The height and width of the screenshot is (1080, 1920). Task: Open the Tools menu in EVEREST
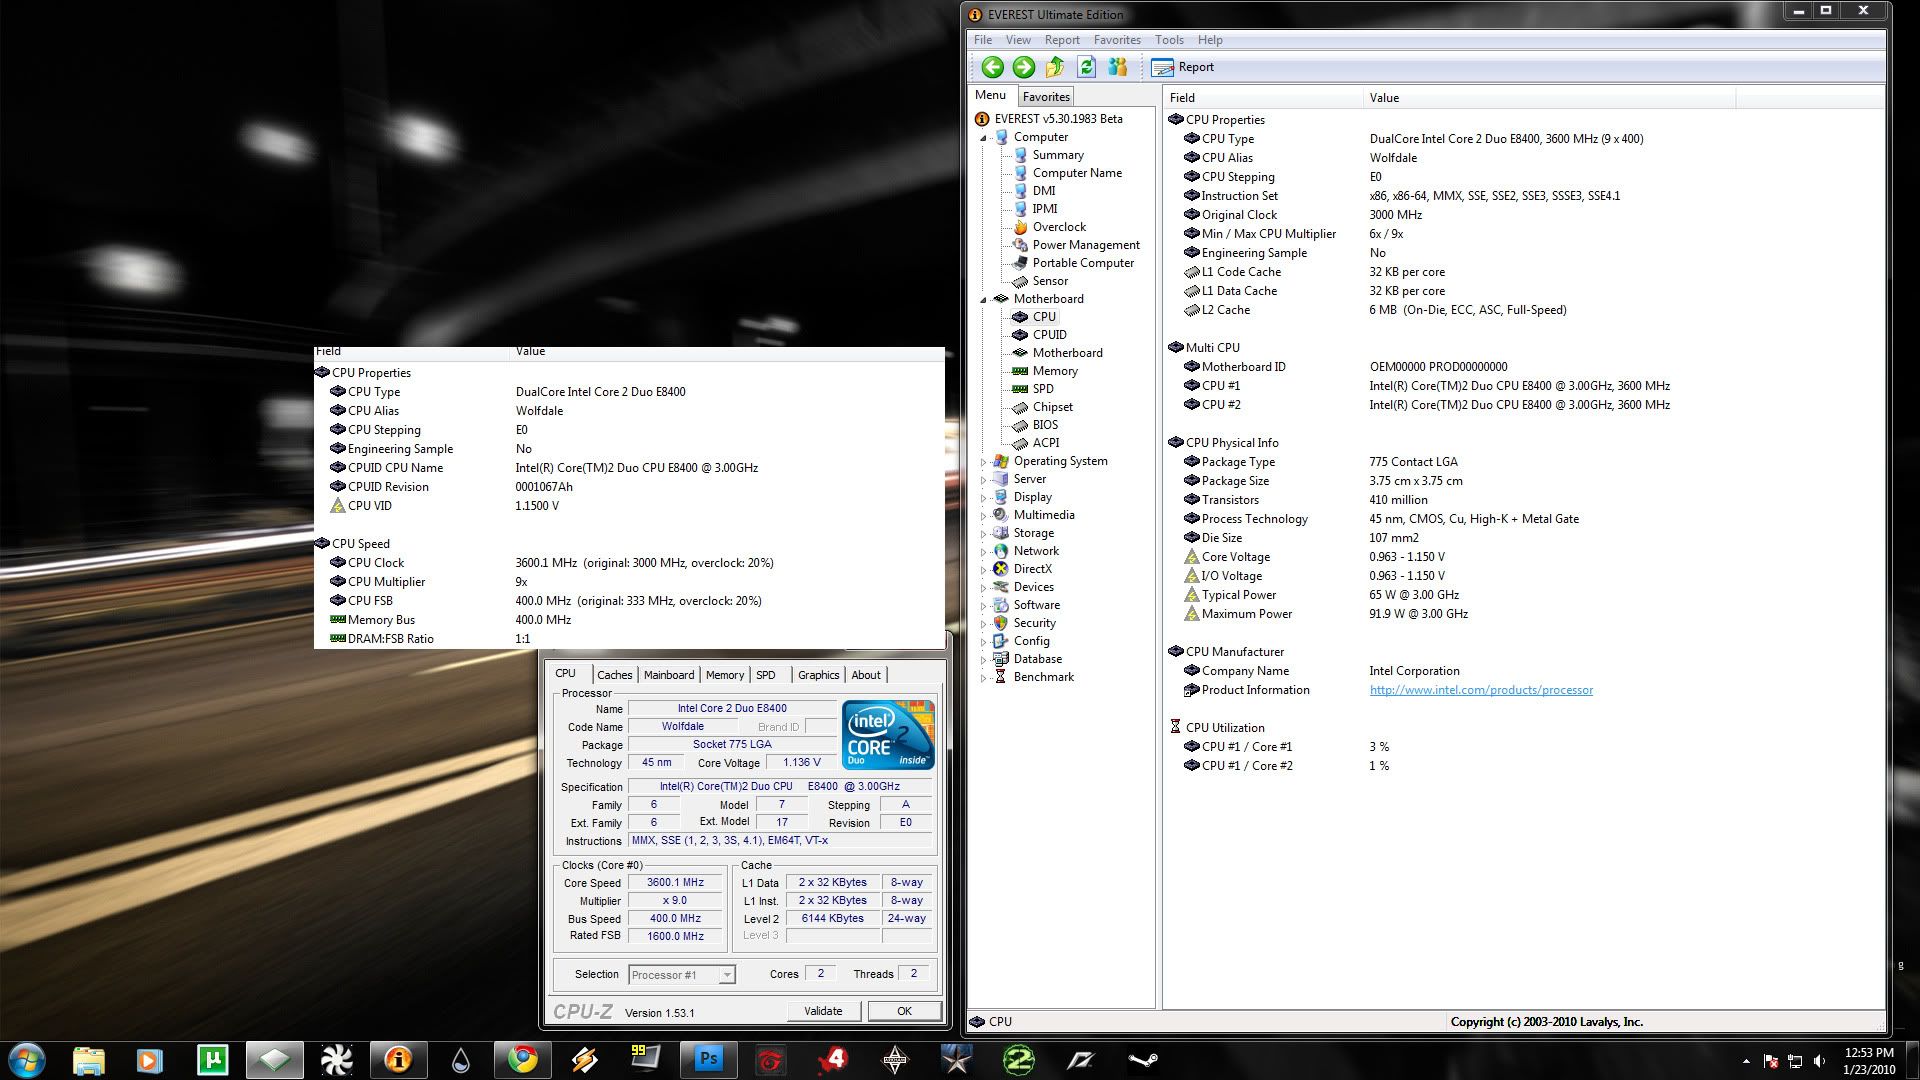point(1168,40)
